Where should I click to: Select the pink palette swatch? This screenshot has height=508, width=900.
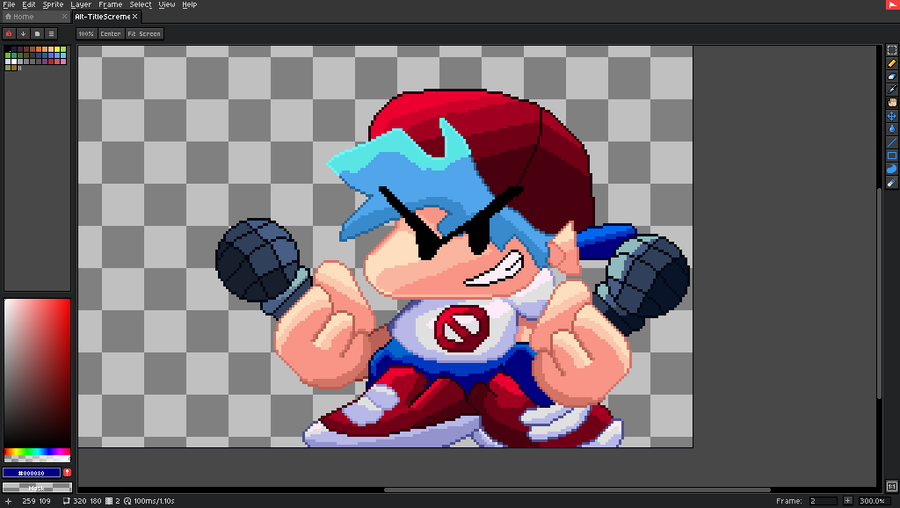coord(64,61)
